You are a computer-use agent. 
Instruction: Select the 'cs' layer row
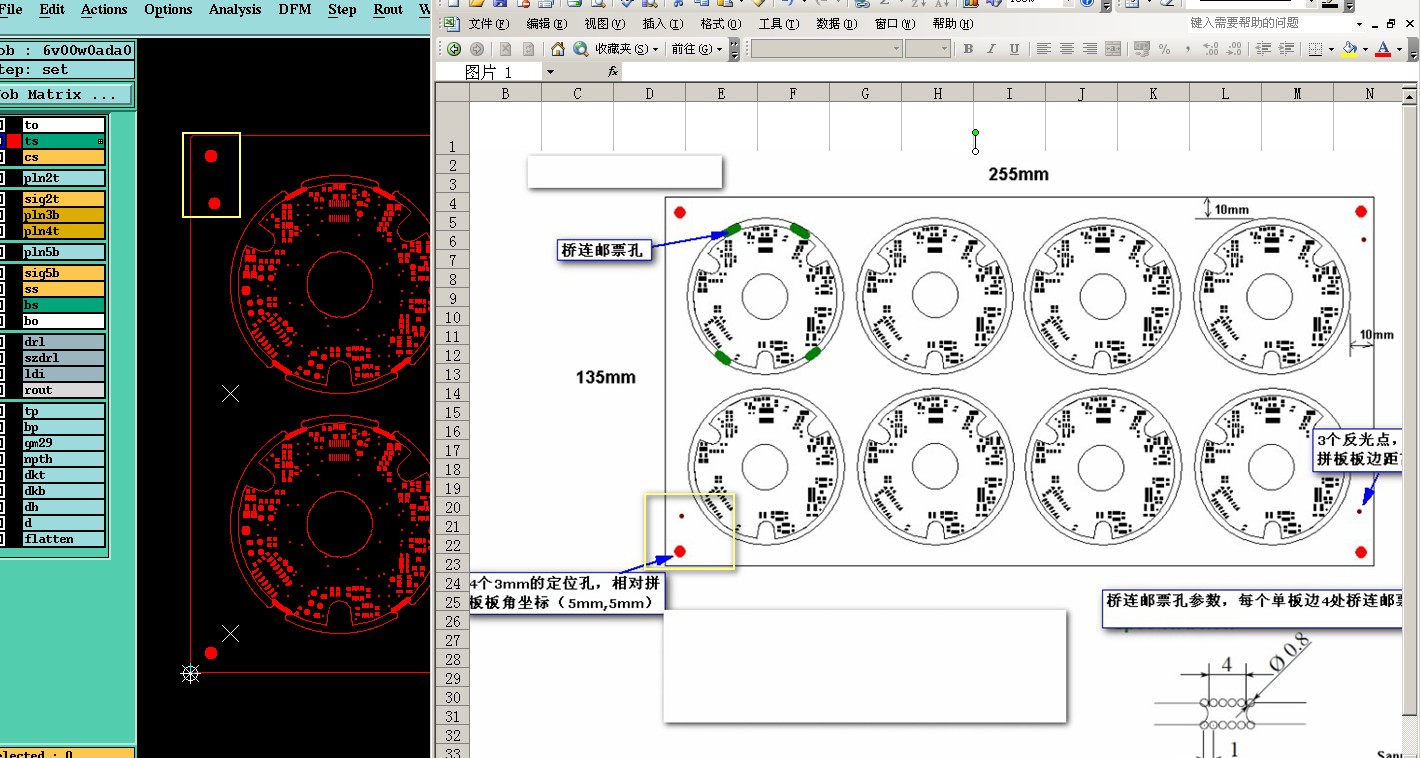coord(64,157)
